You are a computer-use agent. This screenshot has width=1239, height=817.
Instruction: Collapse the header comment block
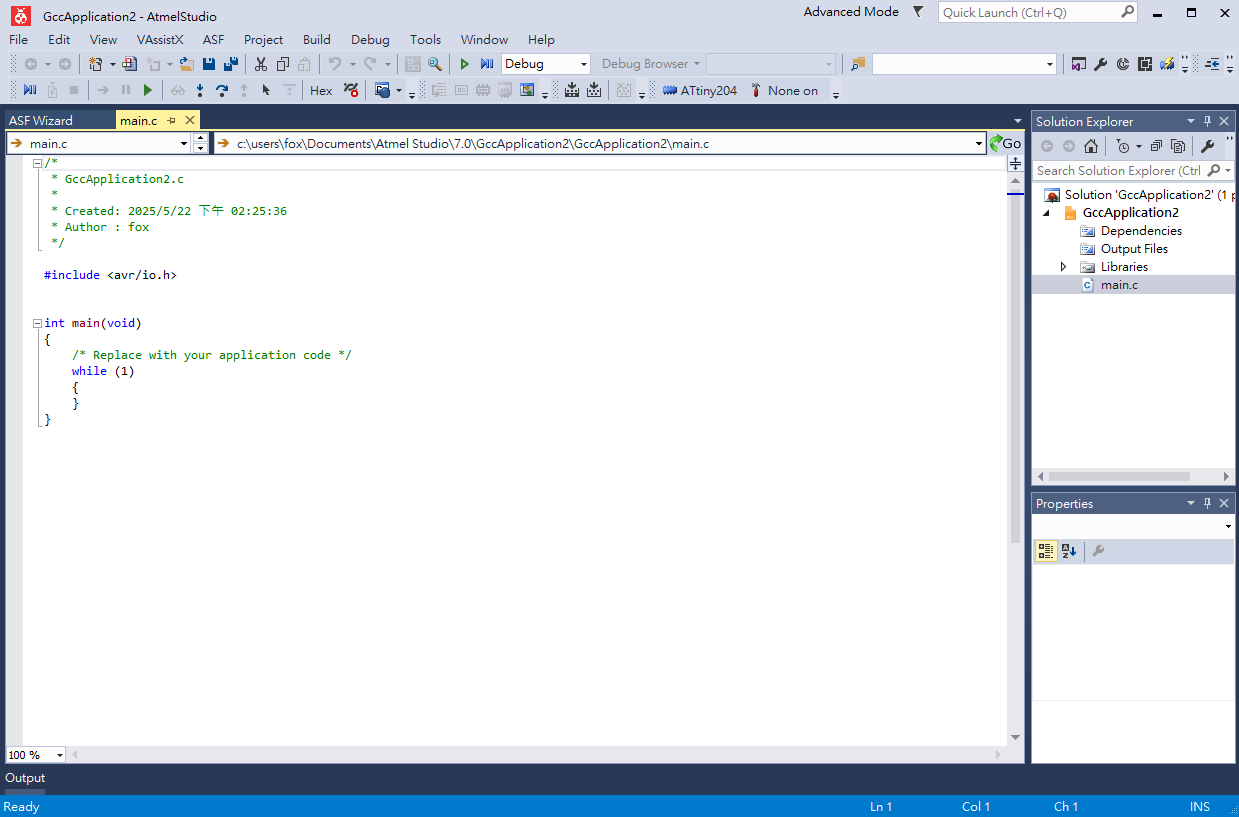[37, 163]
